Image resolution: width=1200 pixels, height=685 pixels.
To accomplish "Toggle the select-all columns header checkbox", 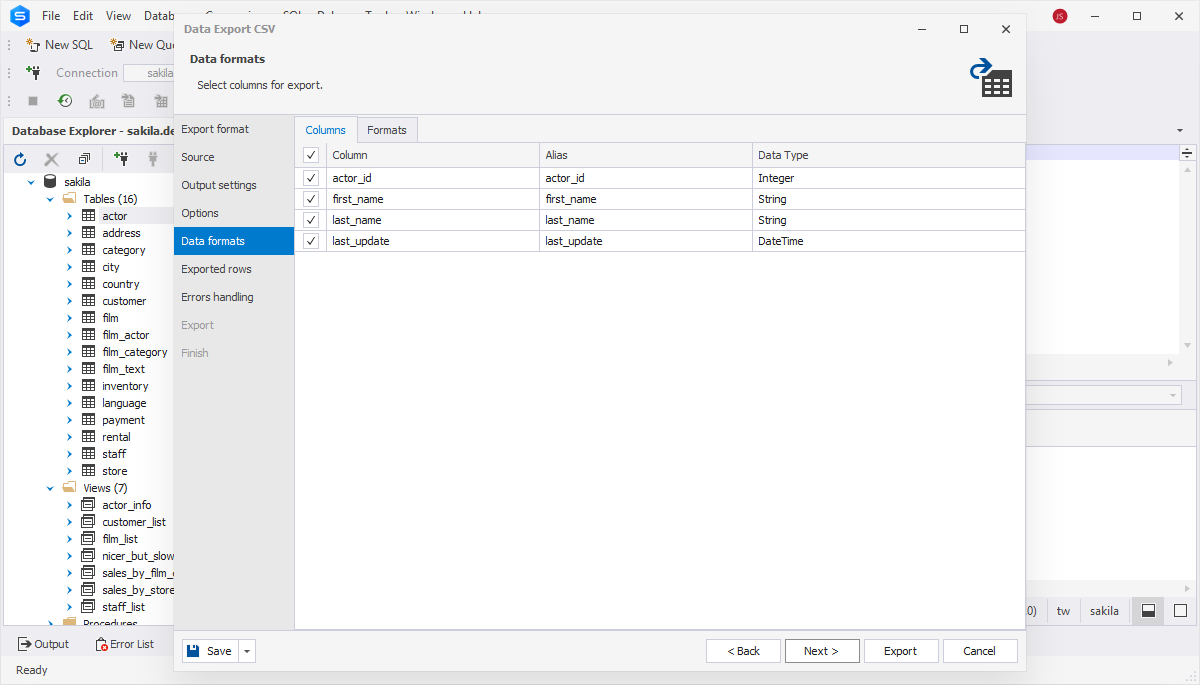I will click(311, 155).
